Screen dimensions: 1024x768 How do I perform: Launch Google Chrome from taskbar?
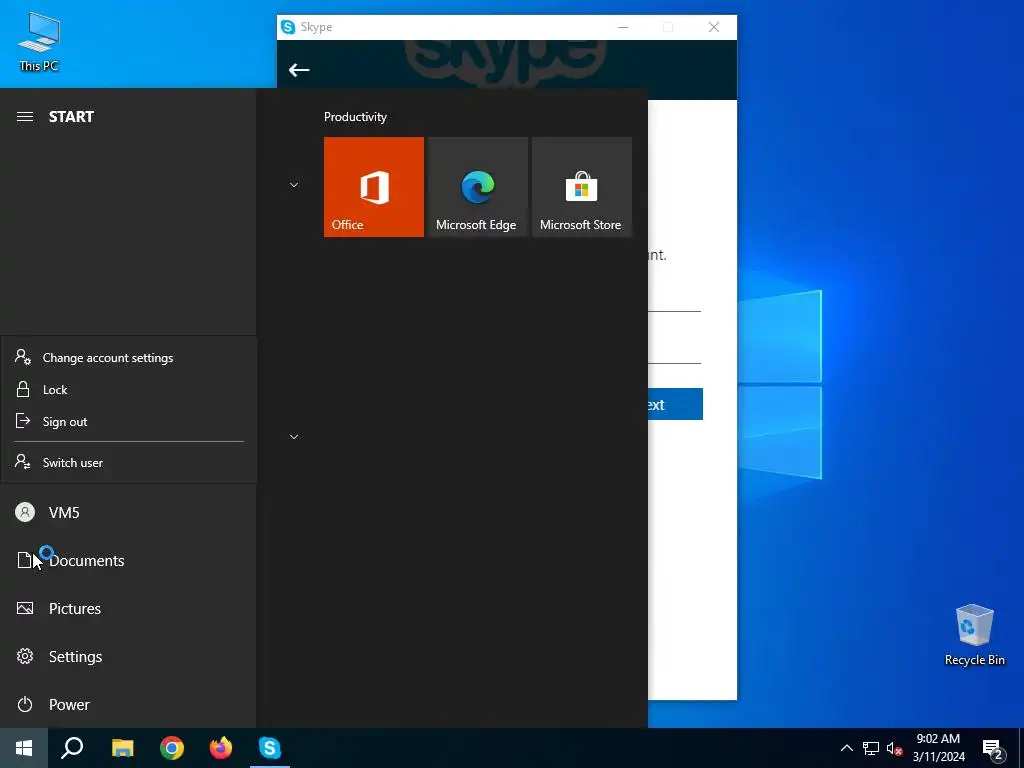click(x=172, y=748)
